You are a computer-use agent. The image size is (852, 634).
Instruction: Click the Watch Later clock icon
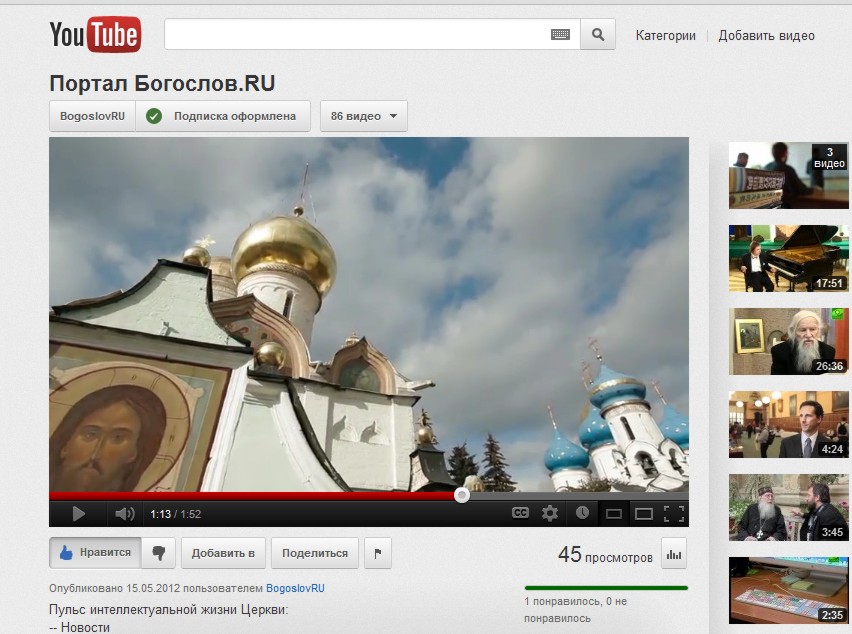click(x=582, y=513)
